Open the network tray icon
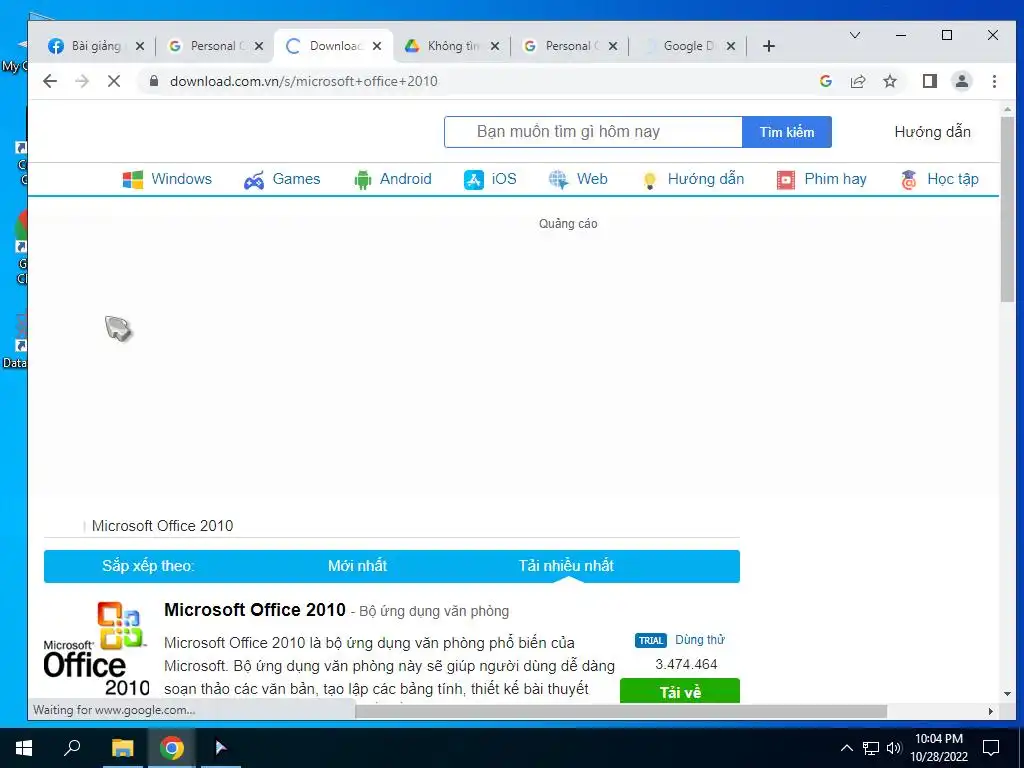Screen dimensions: 1024x768 [871, 748]
